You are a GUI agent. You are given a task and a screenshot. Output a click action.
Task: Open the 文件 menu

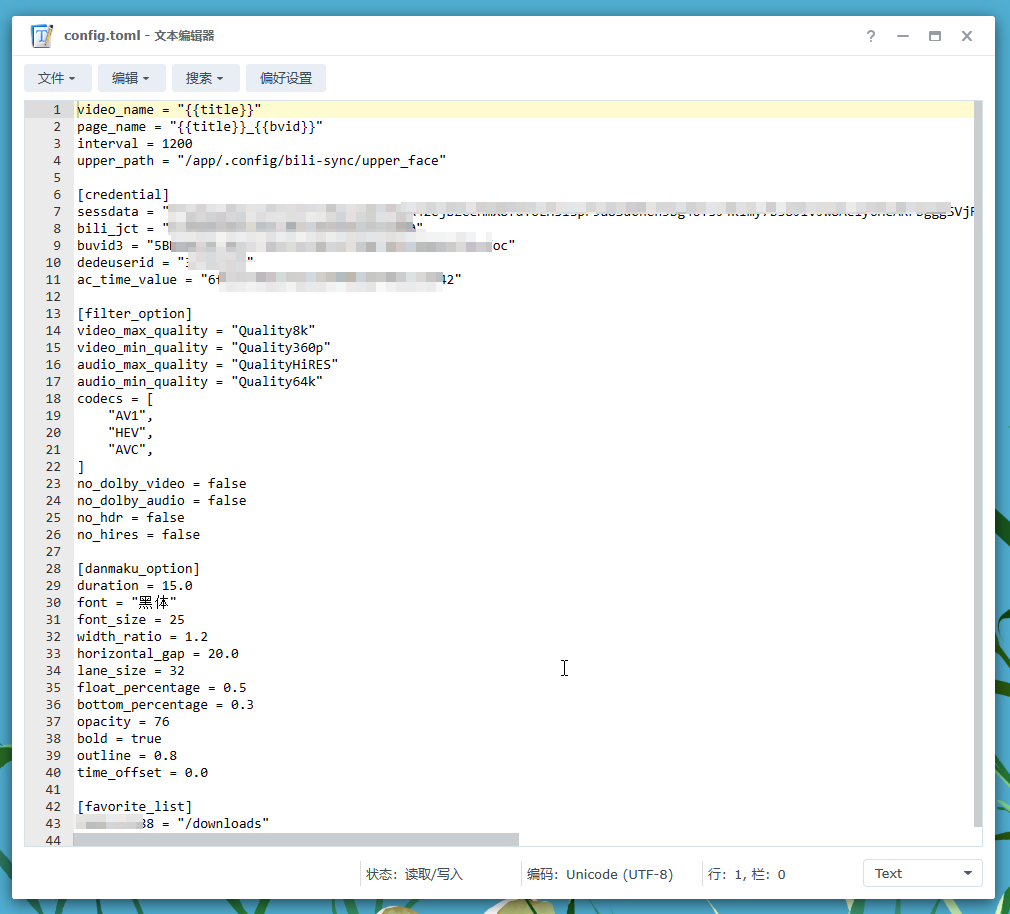coord(58,78)
